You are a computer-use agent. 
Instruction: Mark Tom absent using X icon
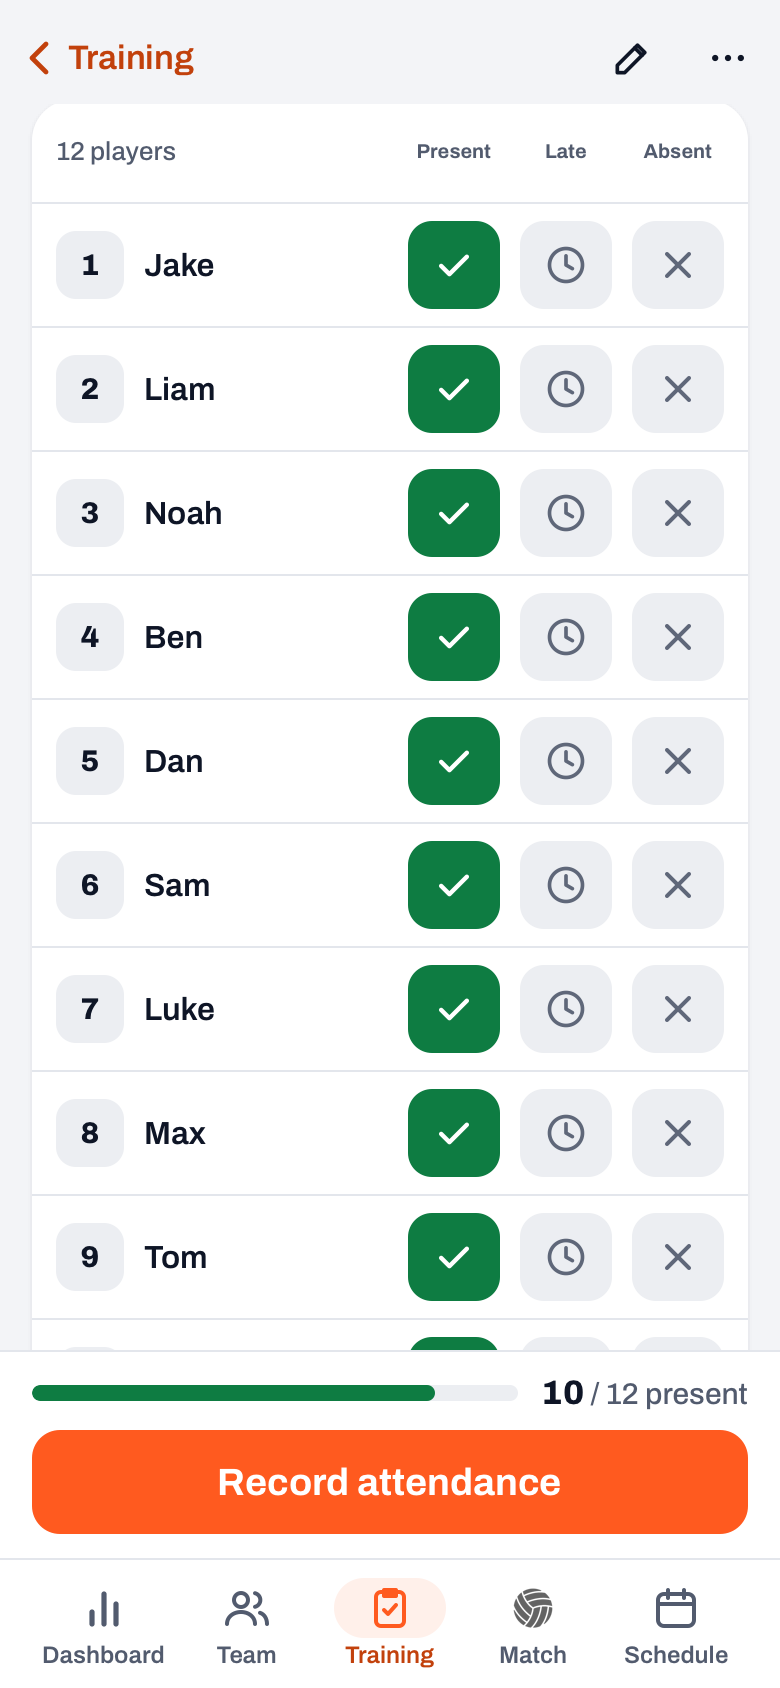pos(678,1257)
